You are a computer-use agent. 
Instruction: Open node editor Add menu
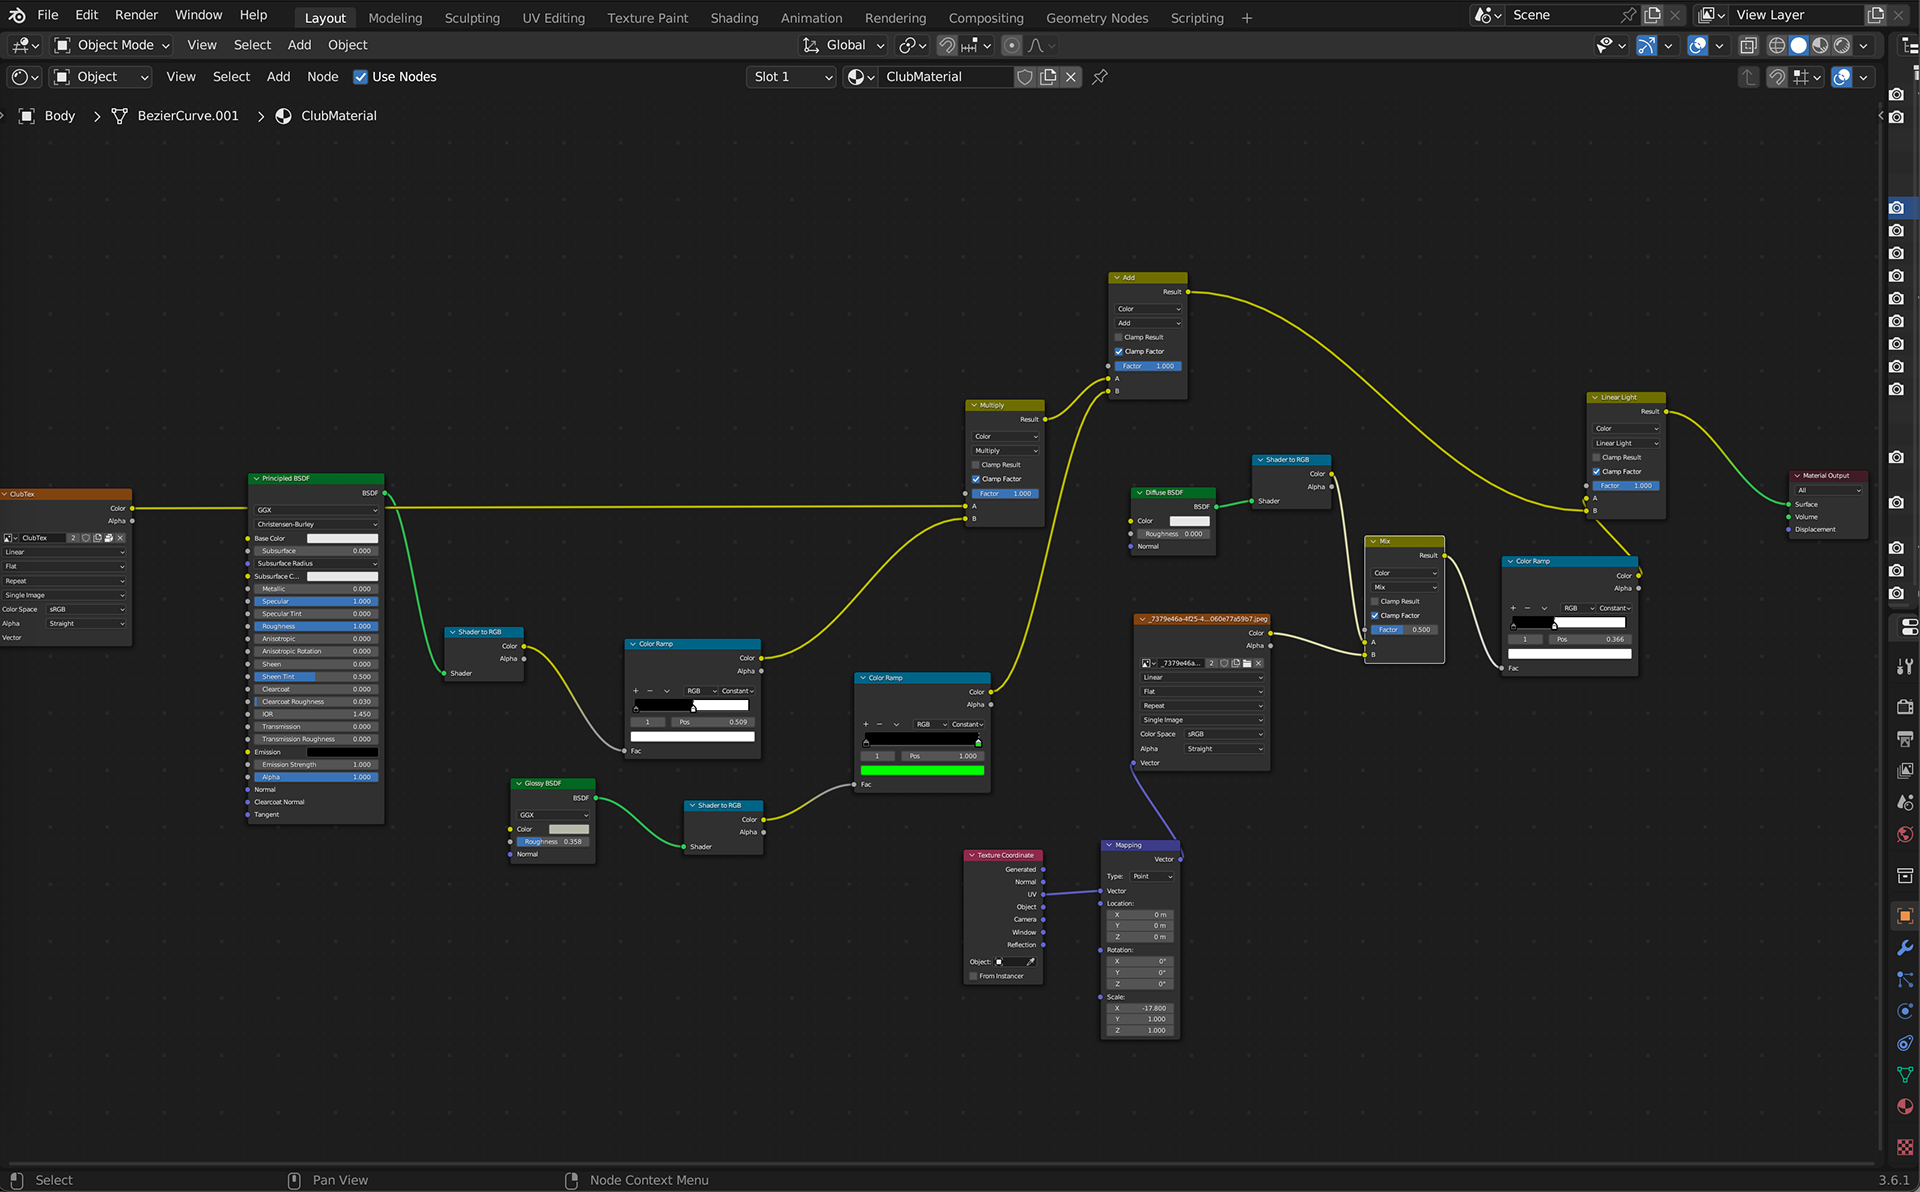[x=278, y=77]
